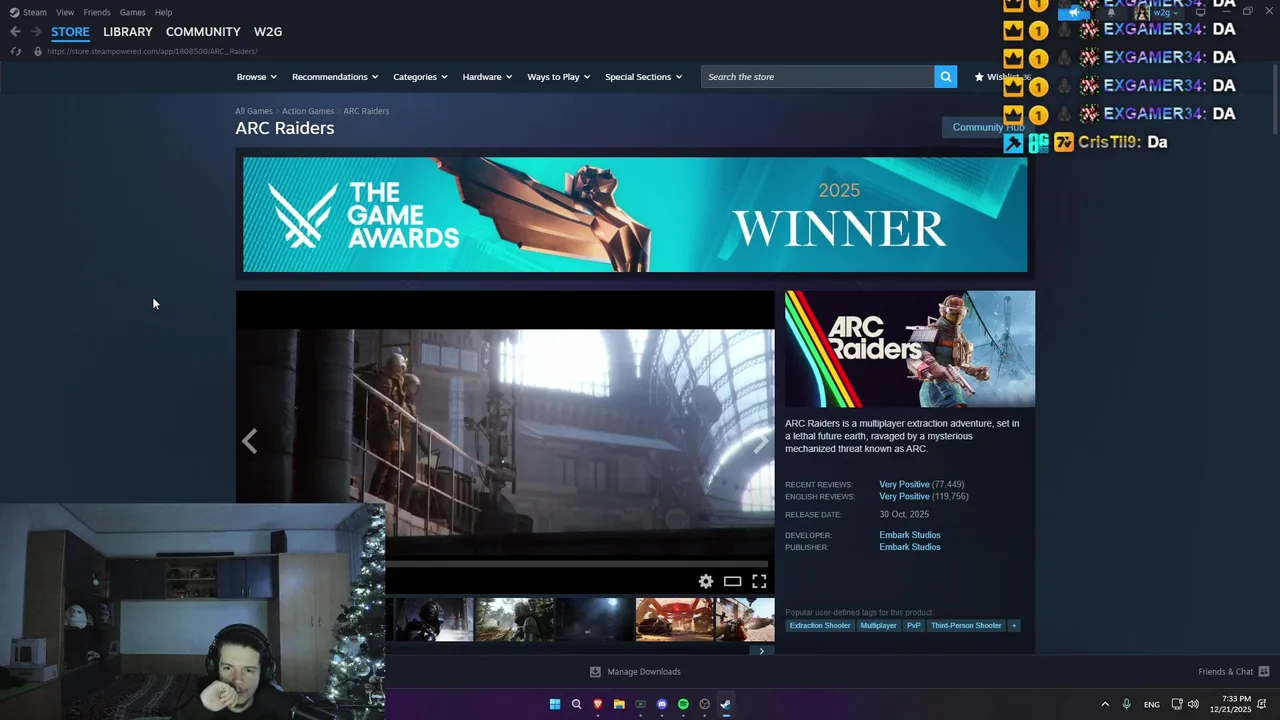Select the STORE tab
1280x720 pixels.
[70, 32]
